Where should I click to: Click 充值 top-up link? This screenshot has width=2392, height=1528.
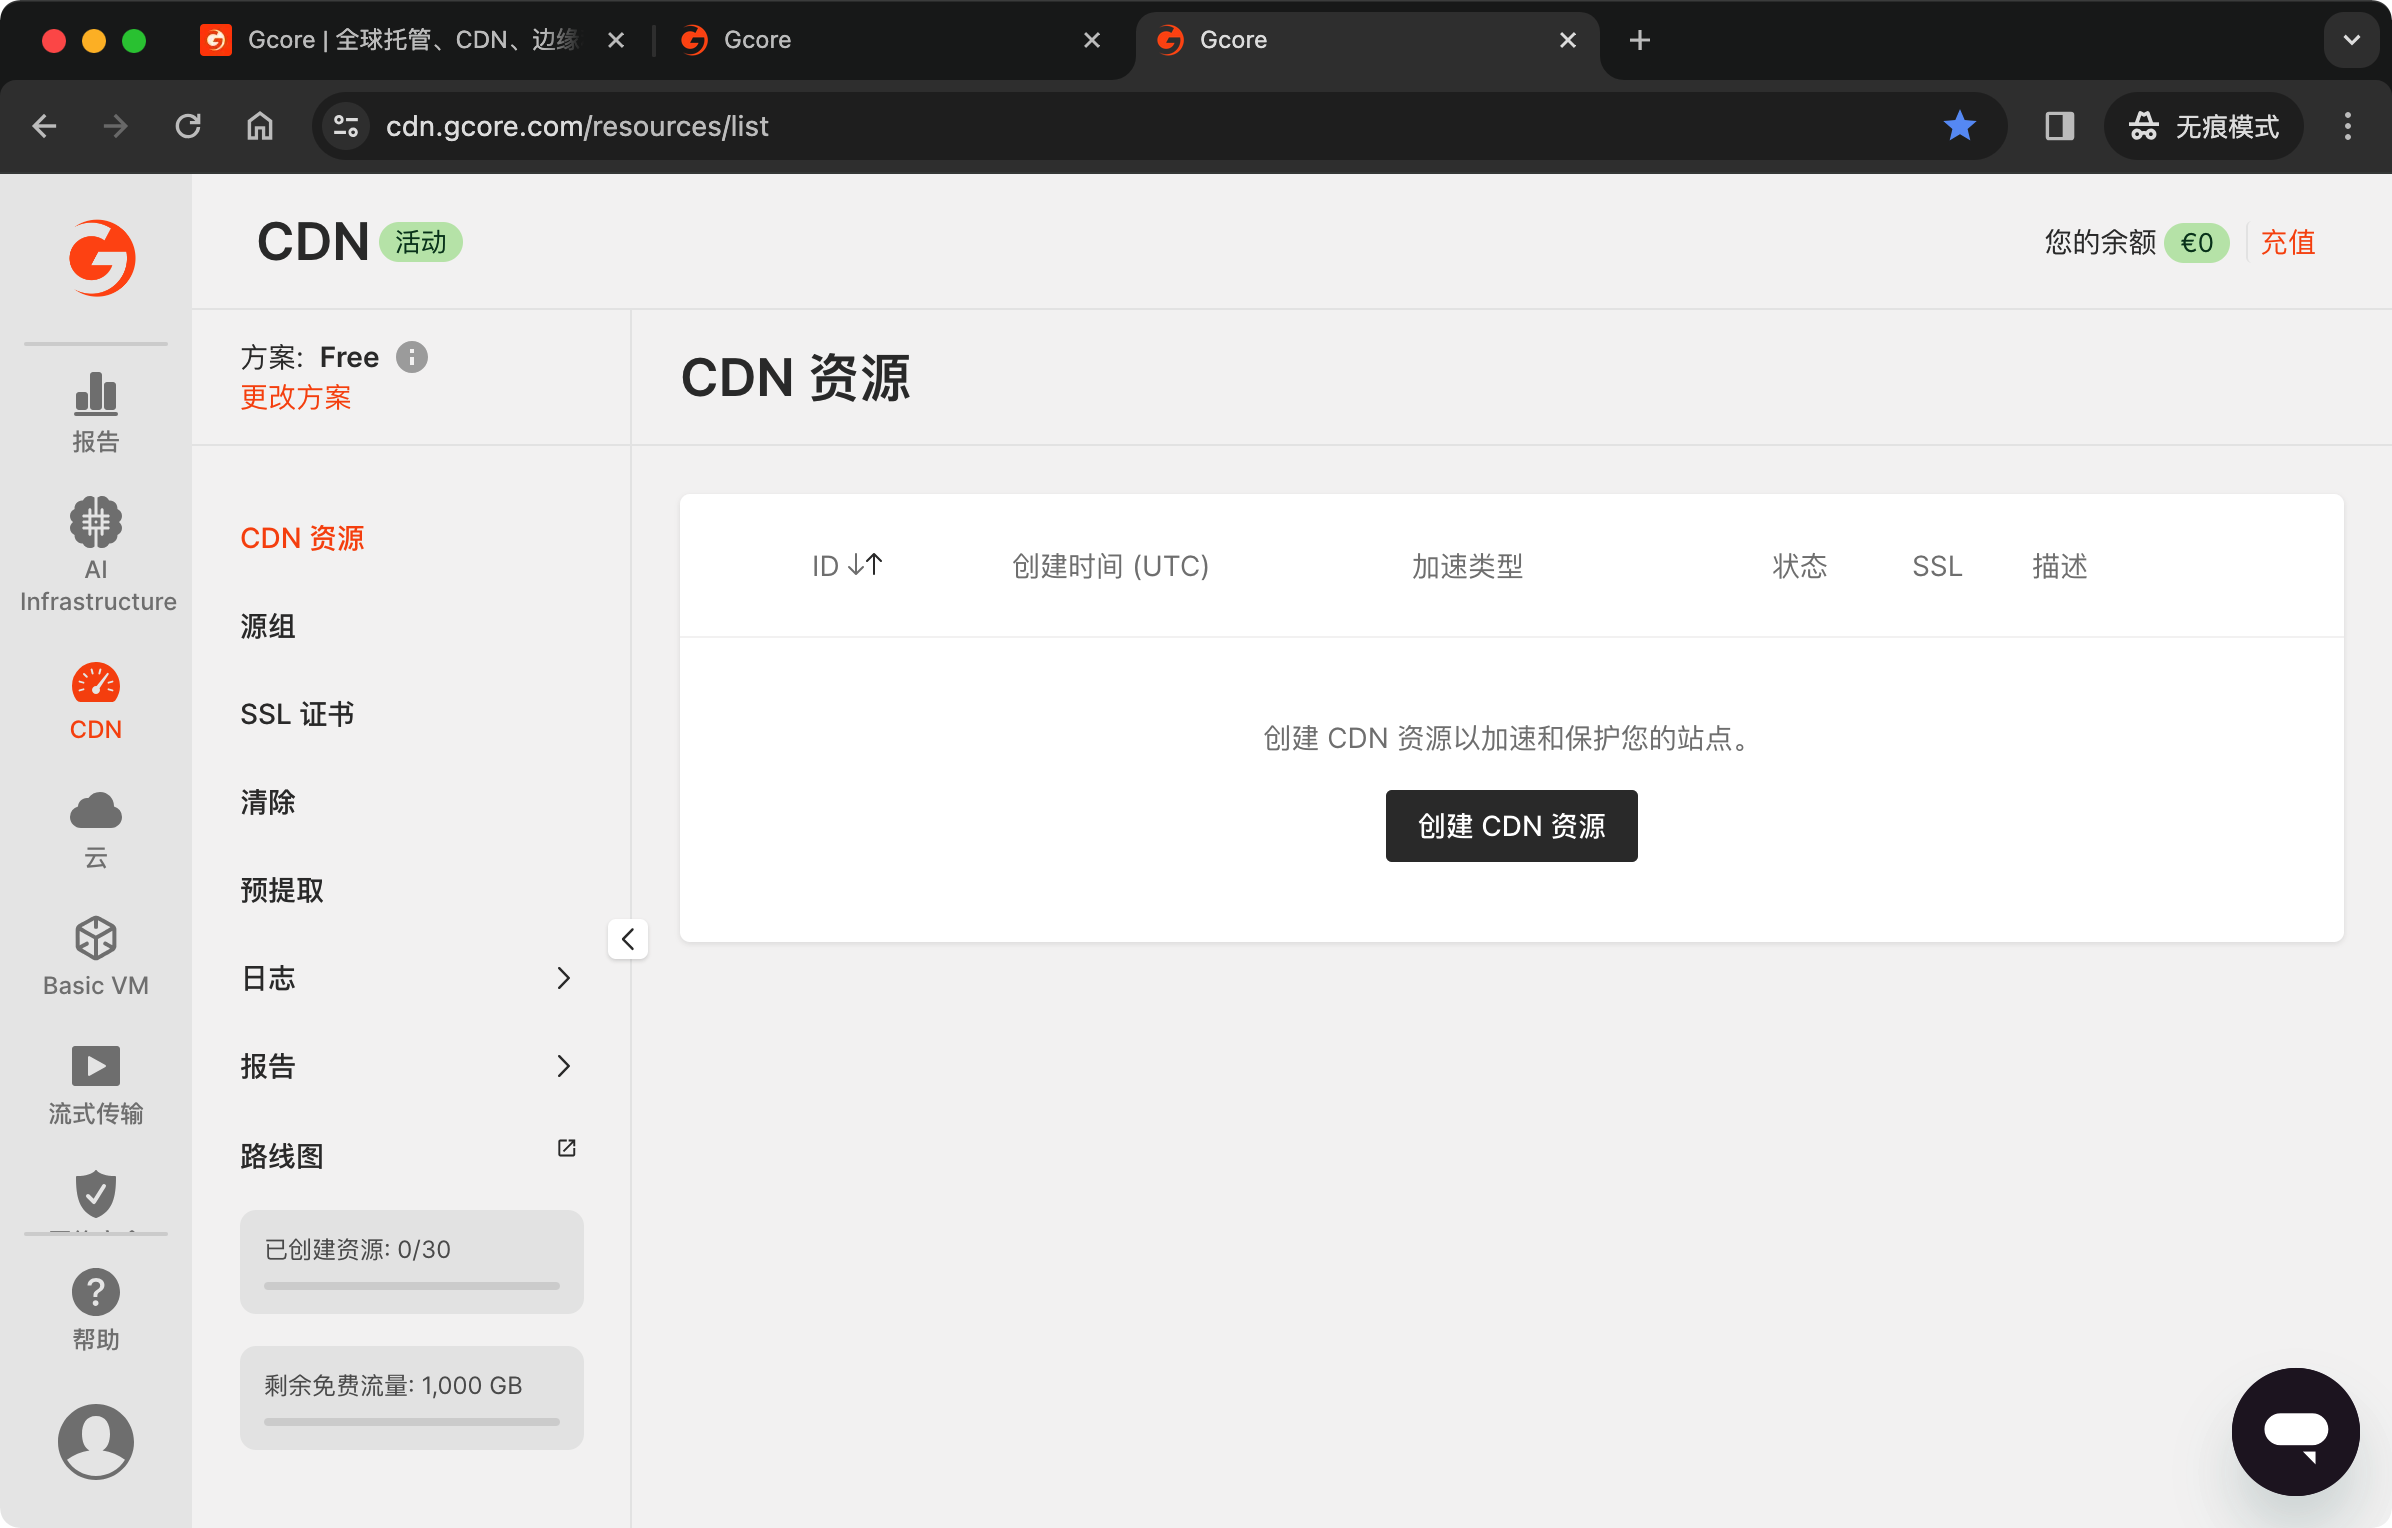2288,242
